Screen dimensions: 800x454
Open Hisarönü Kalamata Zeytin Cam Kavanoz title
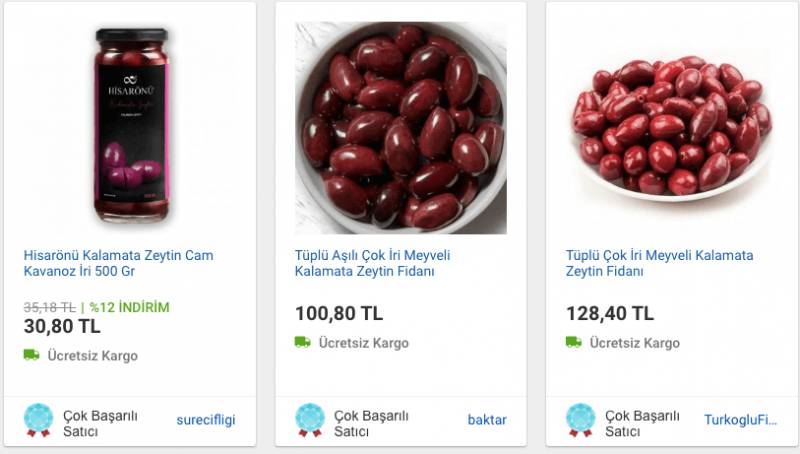[x=118, y=263]
